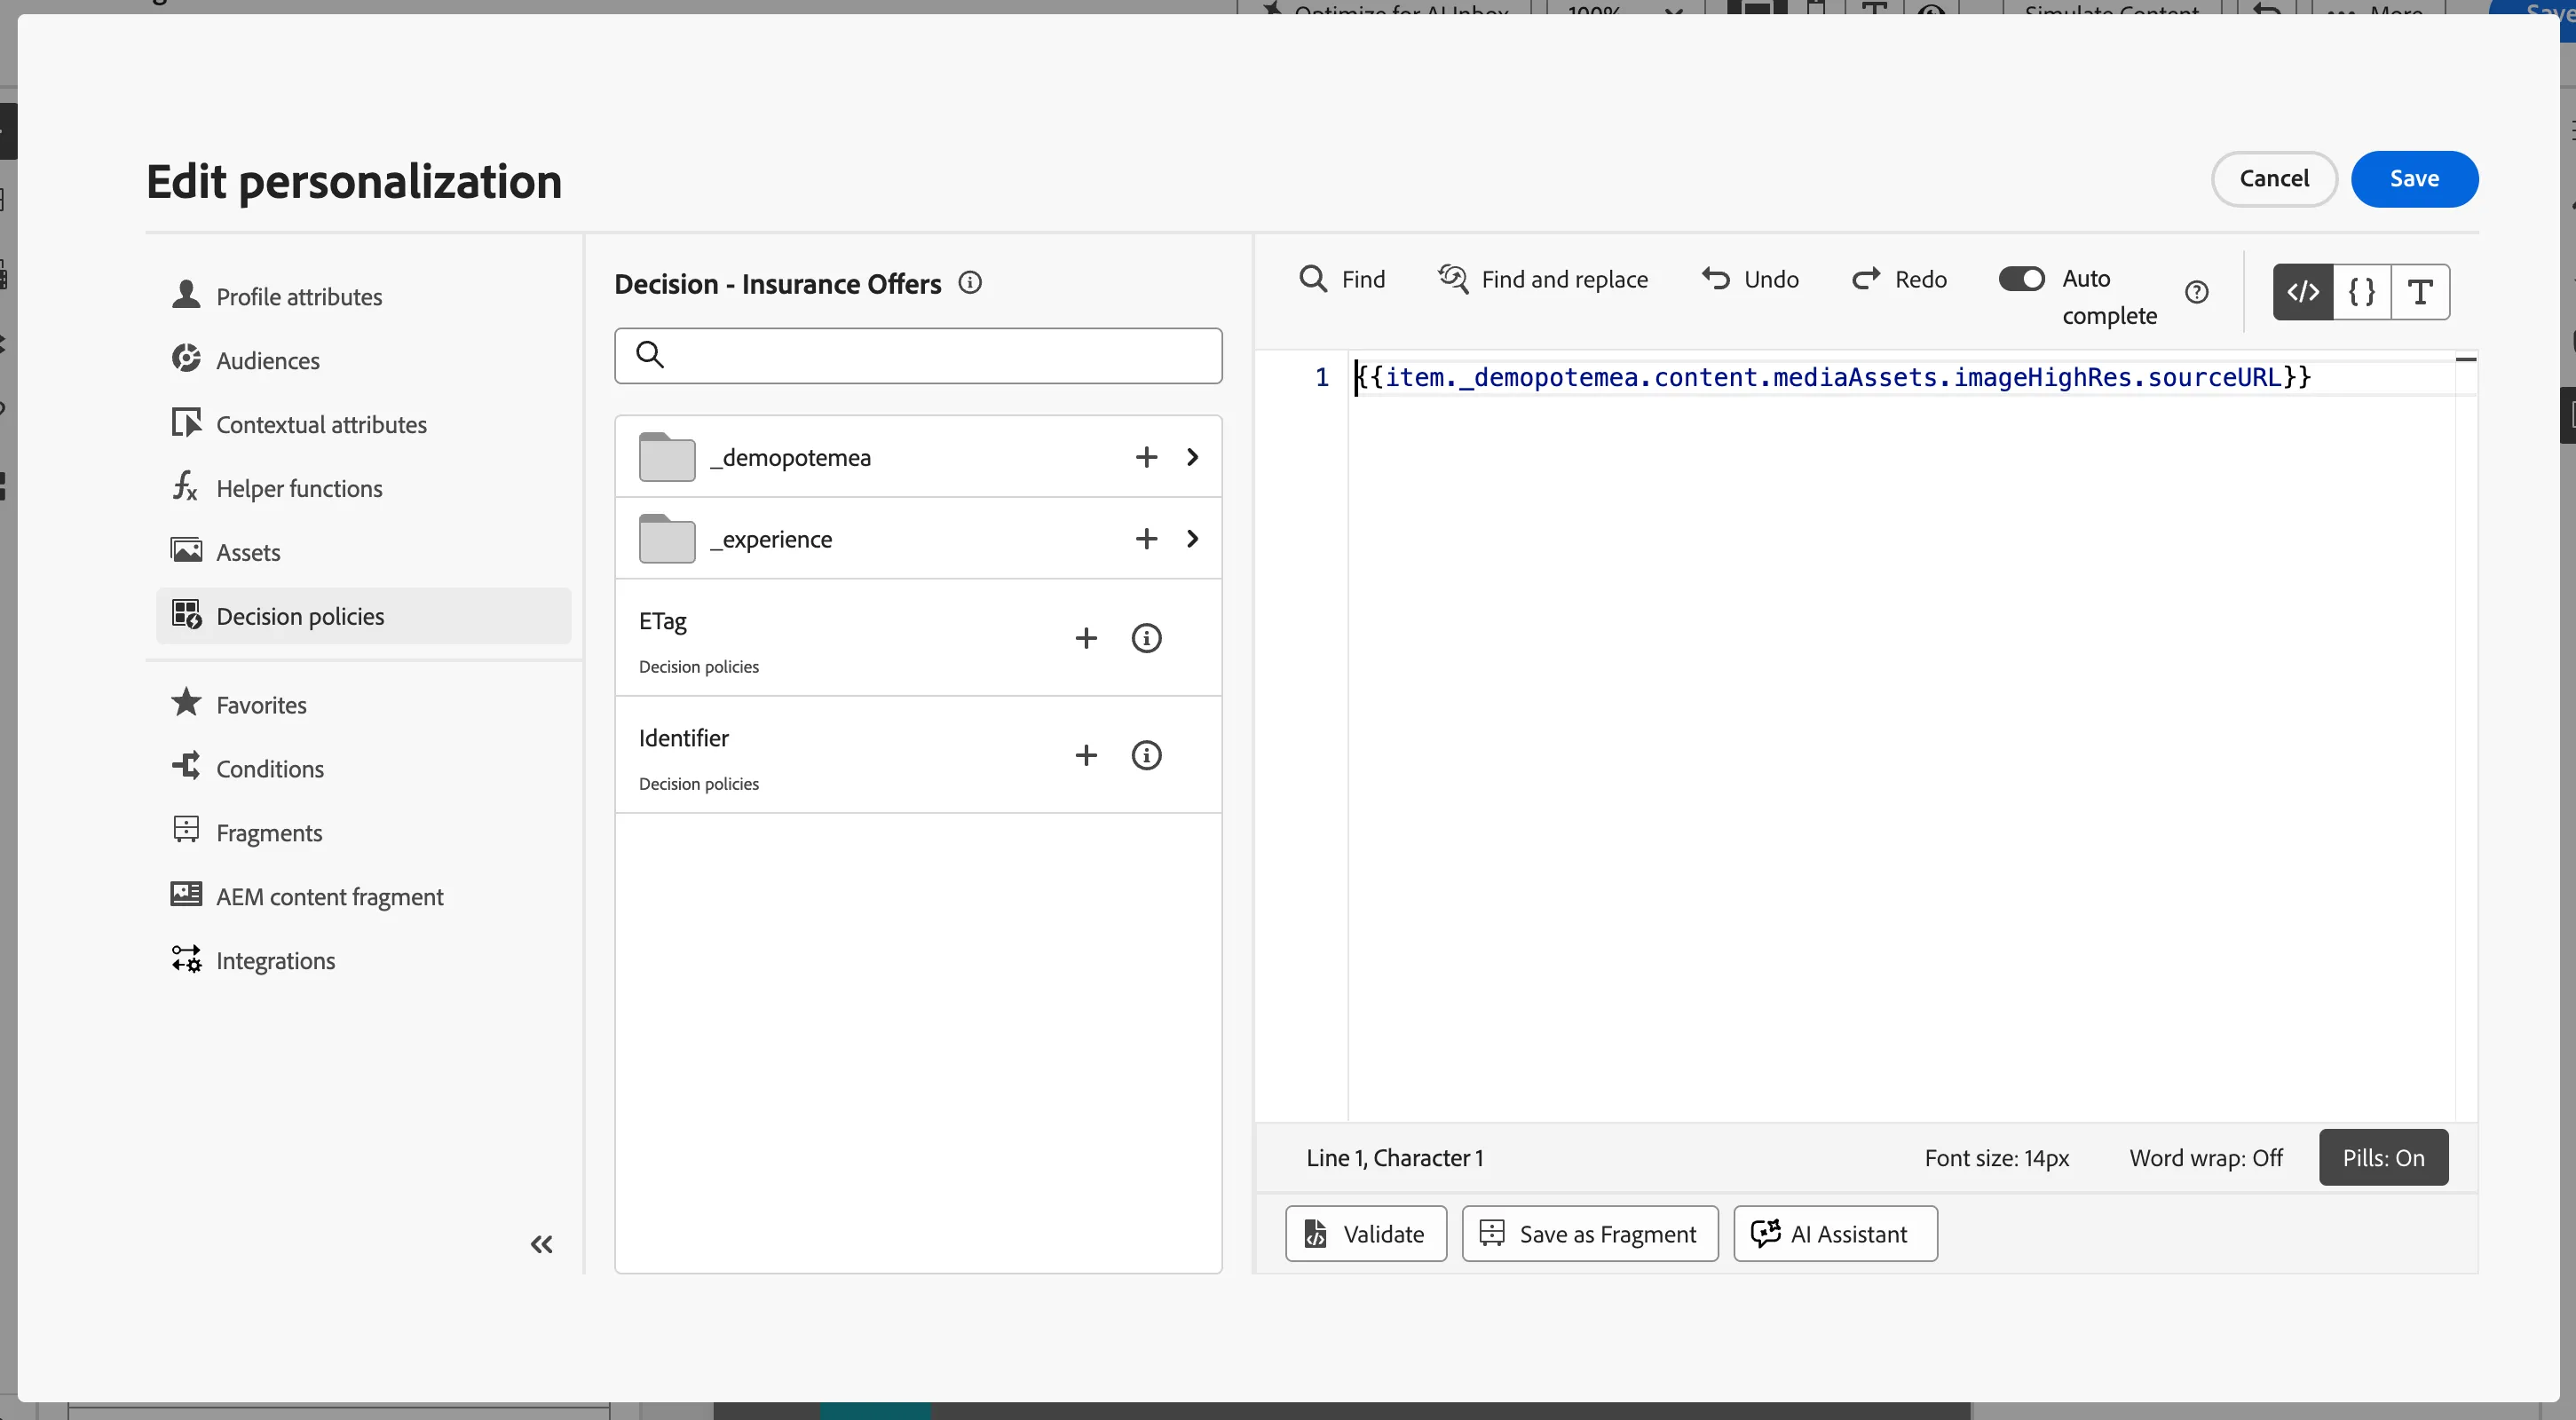Viewport: 2576px width, 1420px height.
Task: Open Fragments section
Action: pos(363,832)
